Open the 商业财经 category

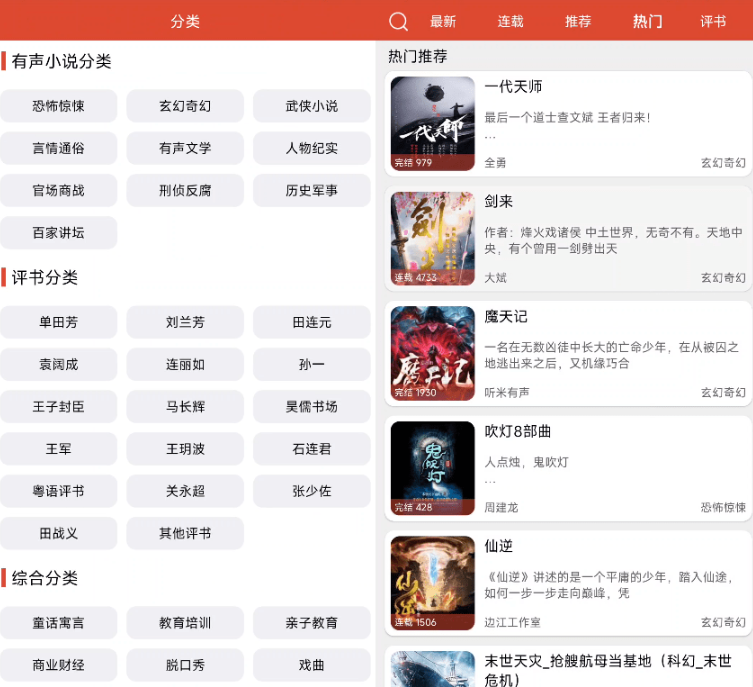pyautogui.click(x=59, y=665)
